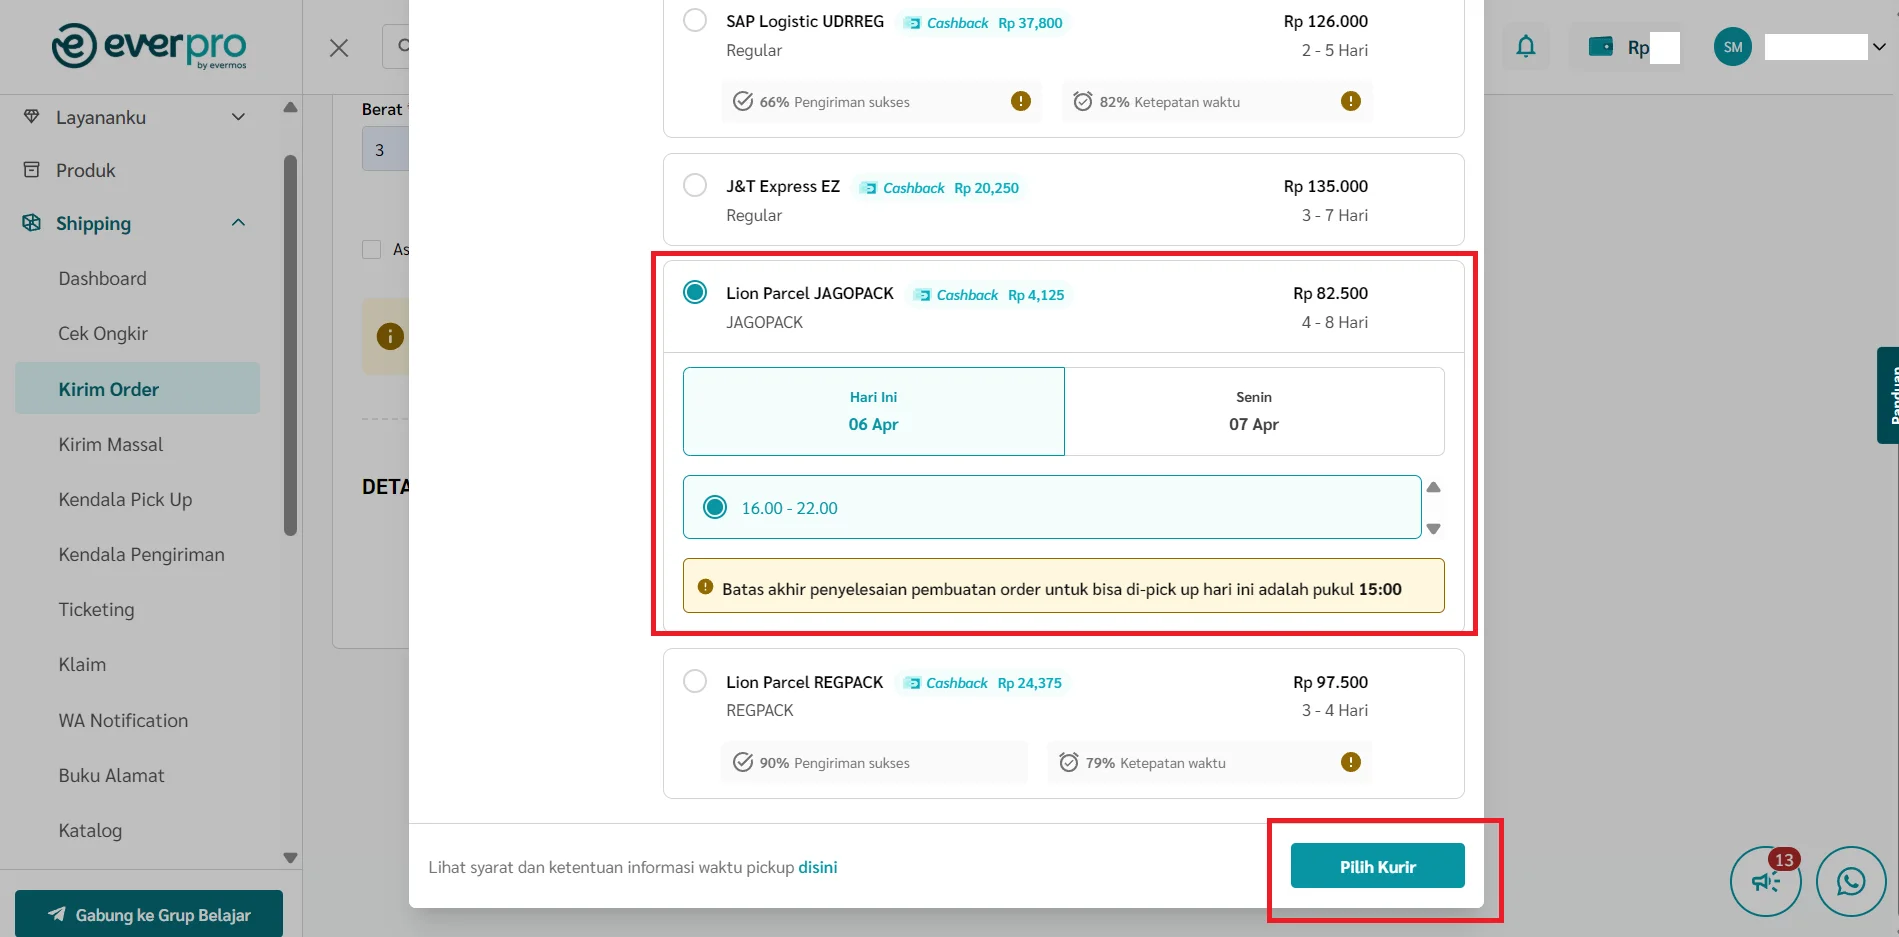Open the 'disini' terms link

[x=817, y=867]
